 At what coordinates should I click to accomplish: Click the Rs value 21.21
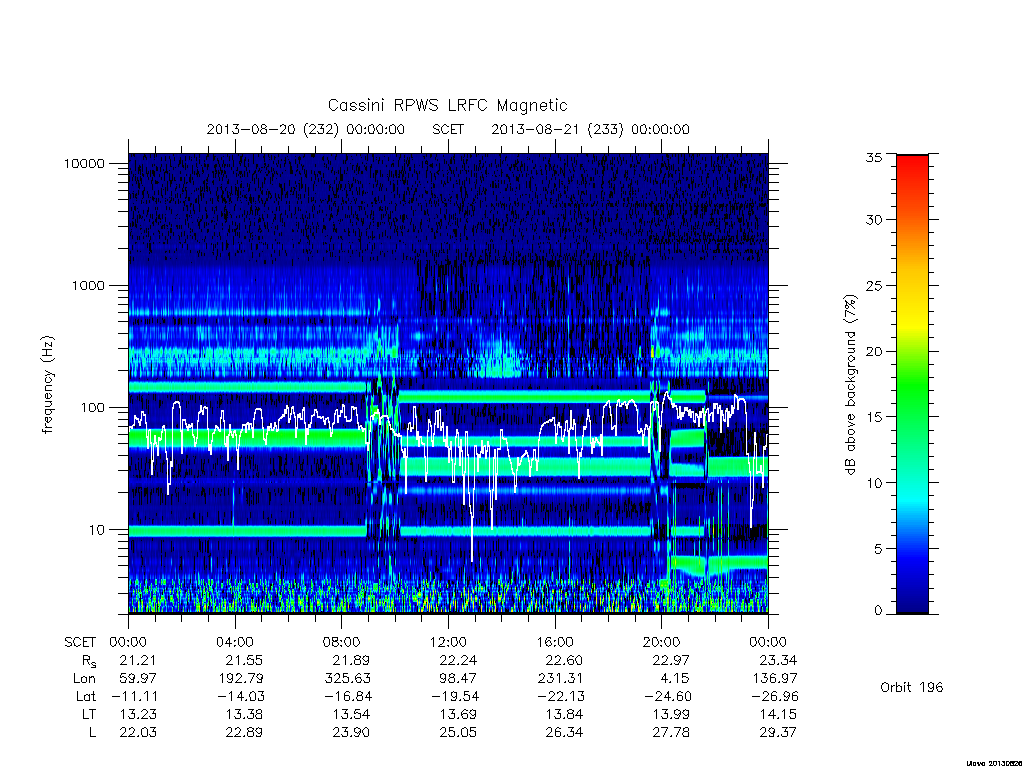click(x=138, y=660)
